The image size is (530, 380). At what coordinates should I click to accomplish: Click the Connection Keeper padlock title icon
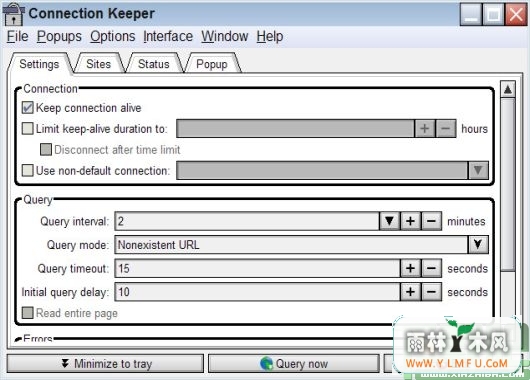pyautogui.click(x=14, y=14)
